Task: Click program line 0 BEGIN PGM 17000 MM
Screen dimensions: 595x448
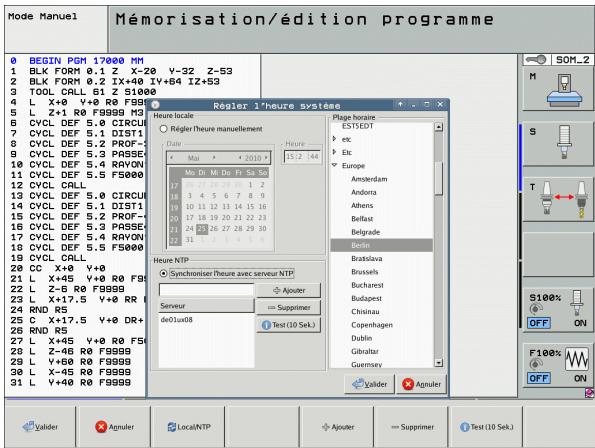Action: tap(77, 61)
